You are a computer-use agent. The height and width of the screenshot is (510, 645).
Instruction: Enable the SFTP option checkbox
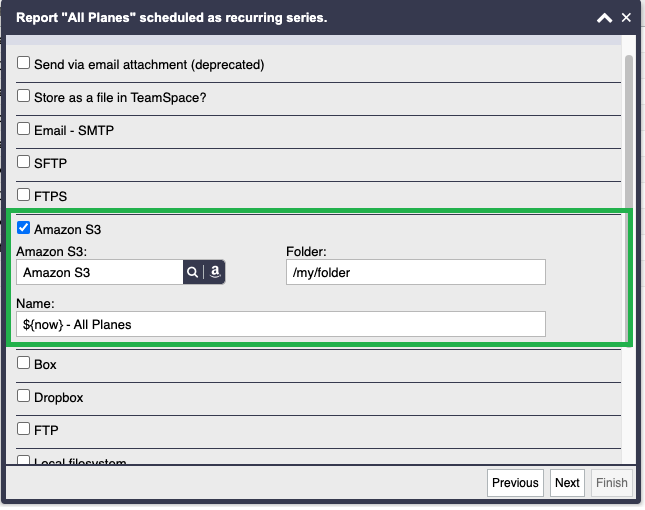click(23, 162)
